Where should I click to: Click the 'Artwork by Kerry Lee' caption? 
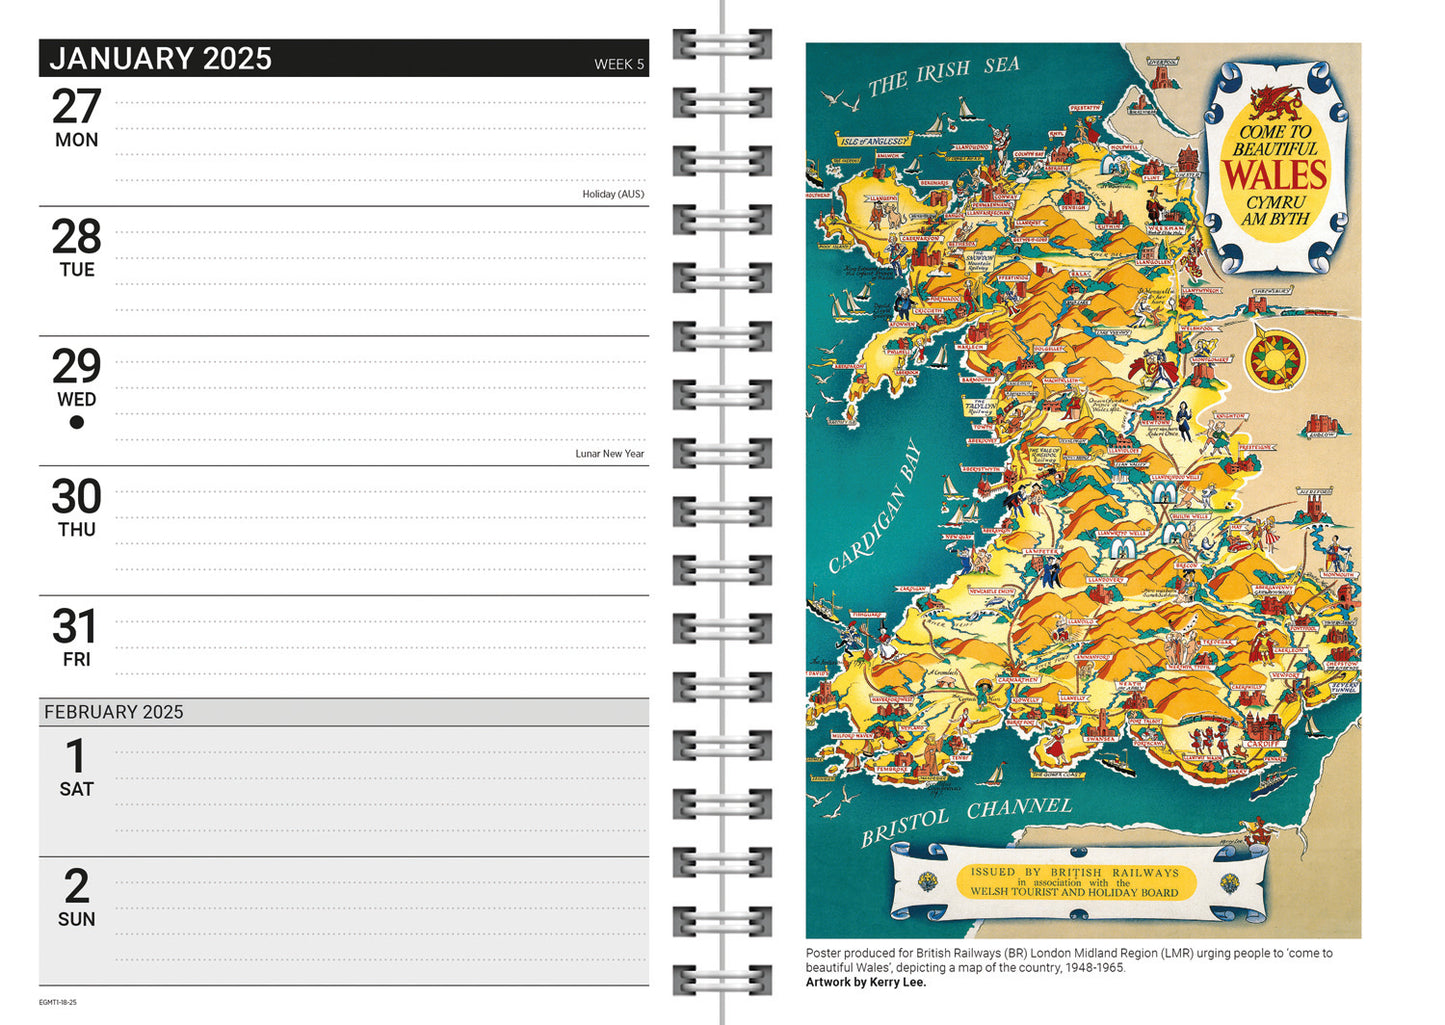pos(866,982)
